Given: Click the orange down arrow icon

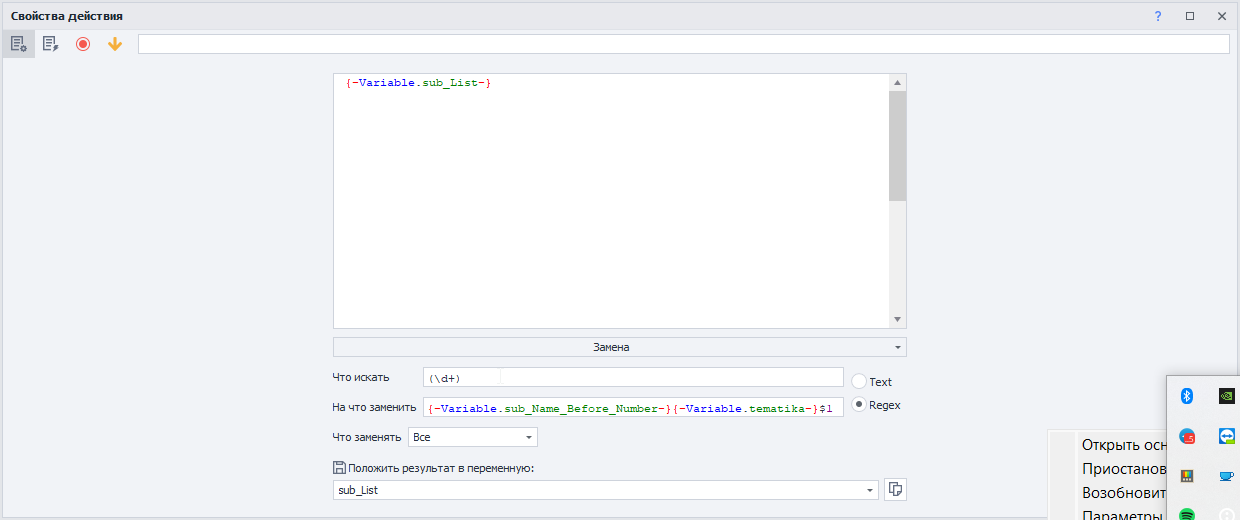Looking at the screenshot, I should [115, 44].
